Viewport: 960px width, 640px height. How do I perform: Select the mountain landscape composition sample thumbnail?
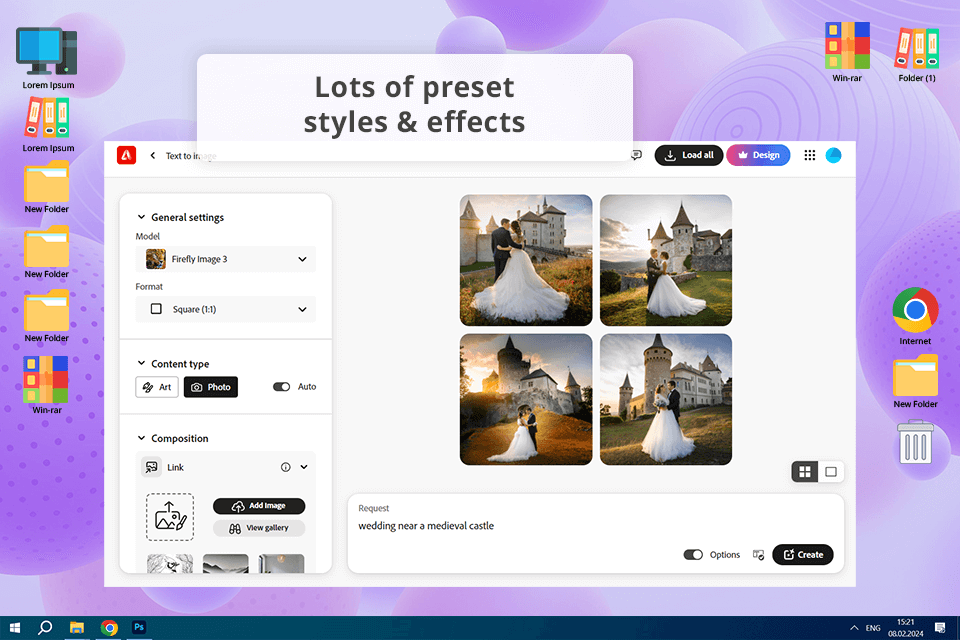[x=225, y=563]
